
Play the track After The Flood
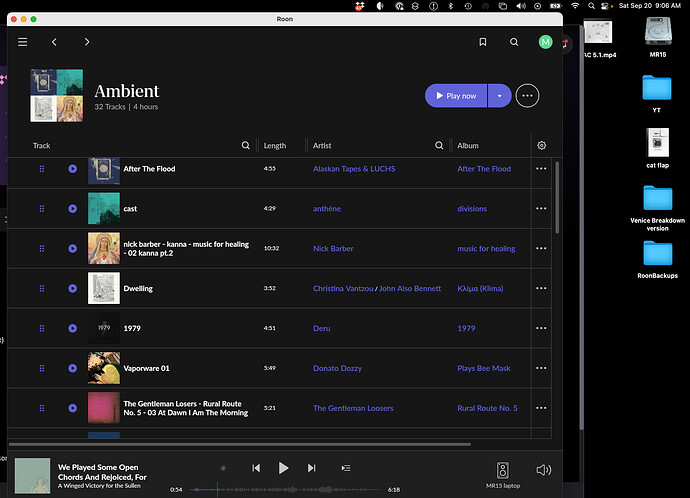point(73,169)
